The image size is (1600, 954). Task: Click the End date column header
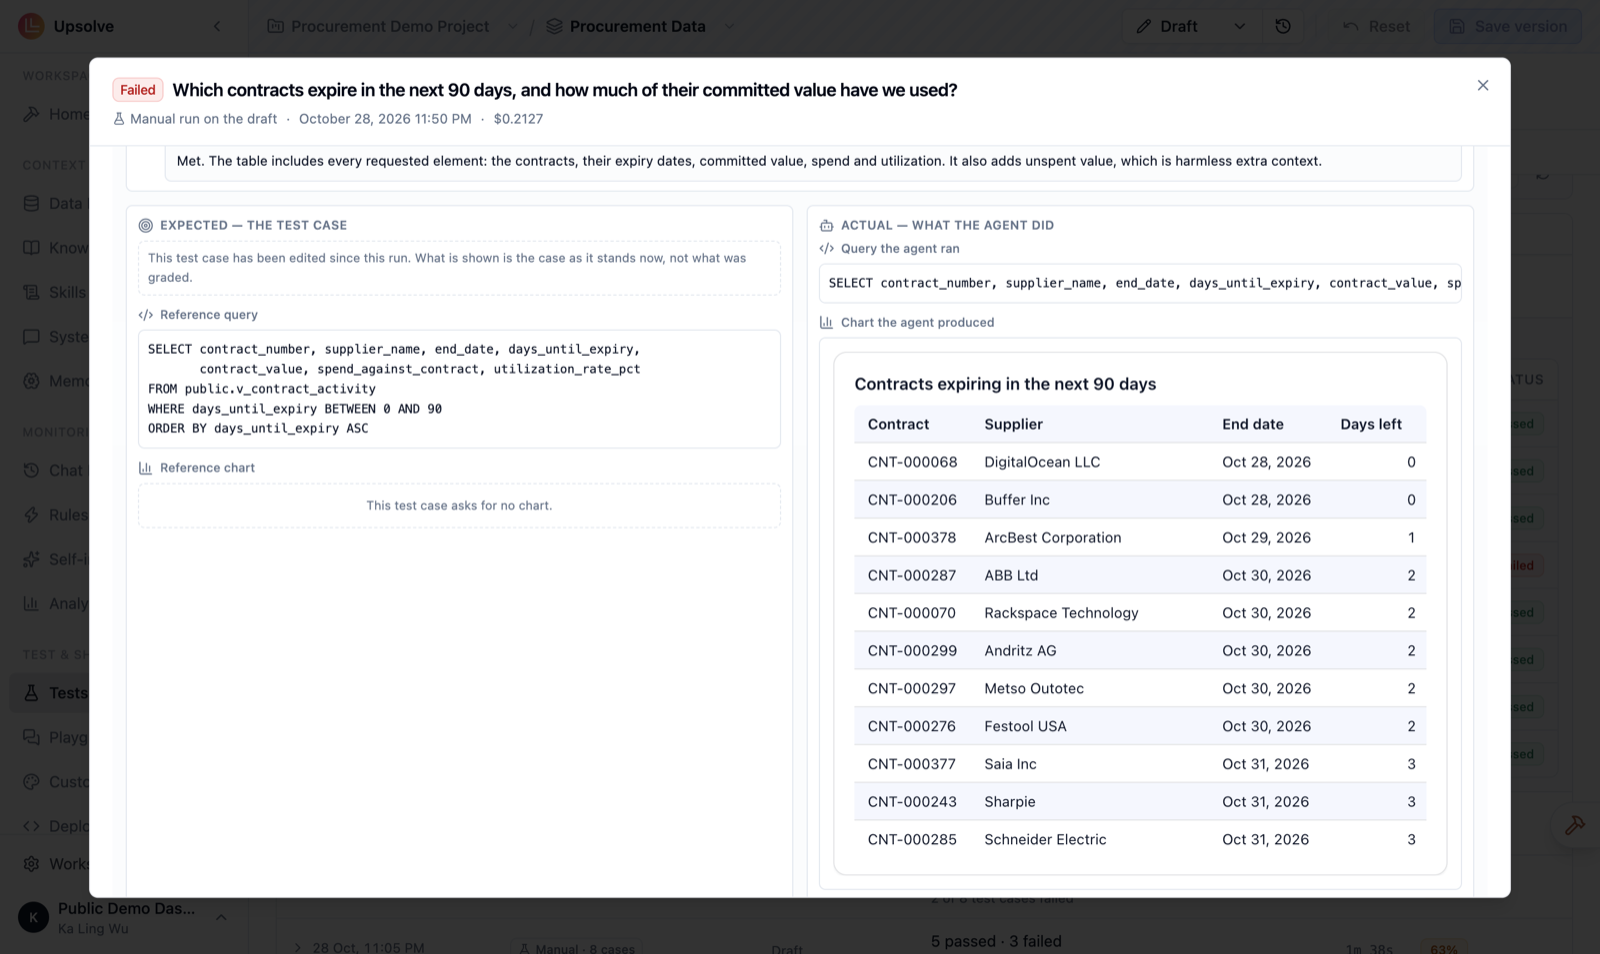click(x=1253, y=424)
